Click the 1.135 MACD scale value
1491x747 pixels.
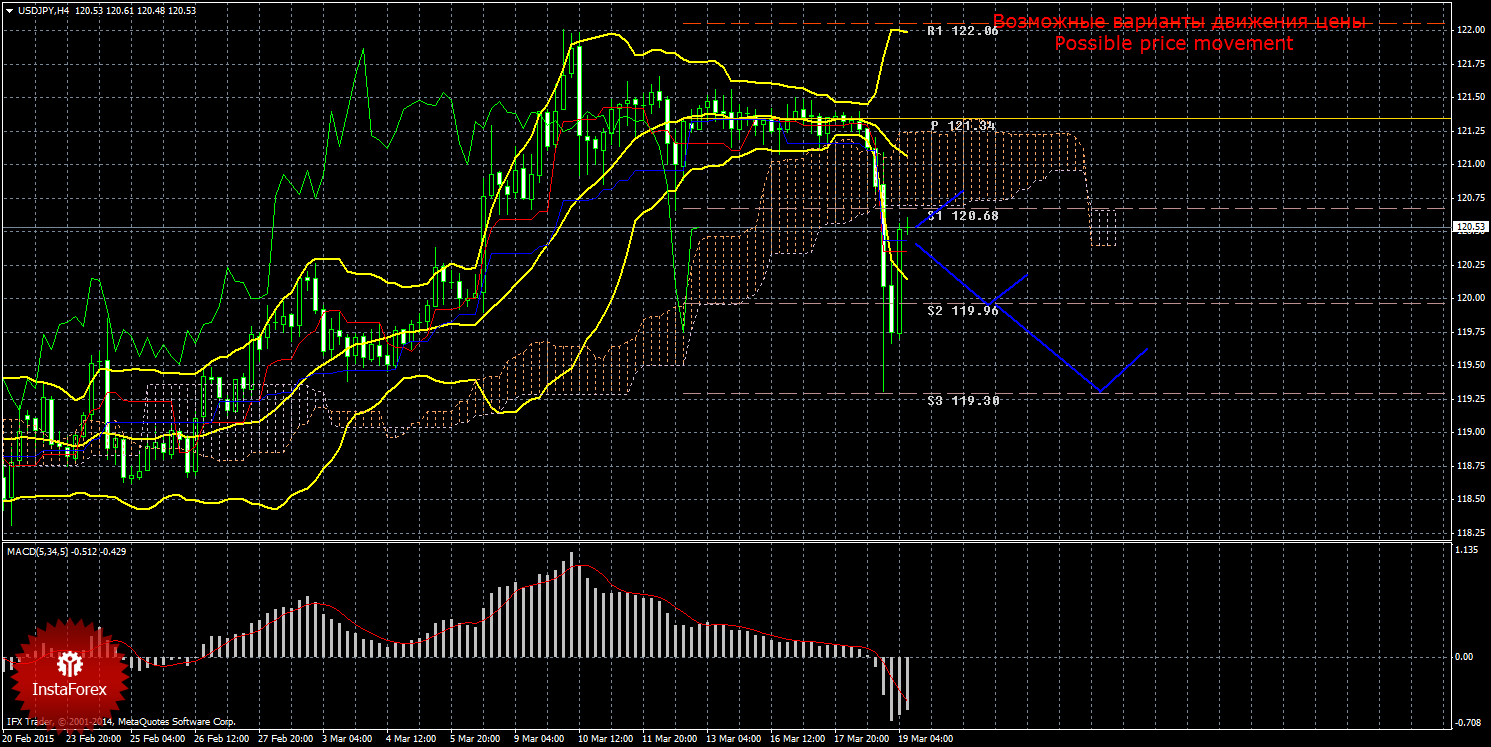tap(1467, 550)
